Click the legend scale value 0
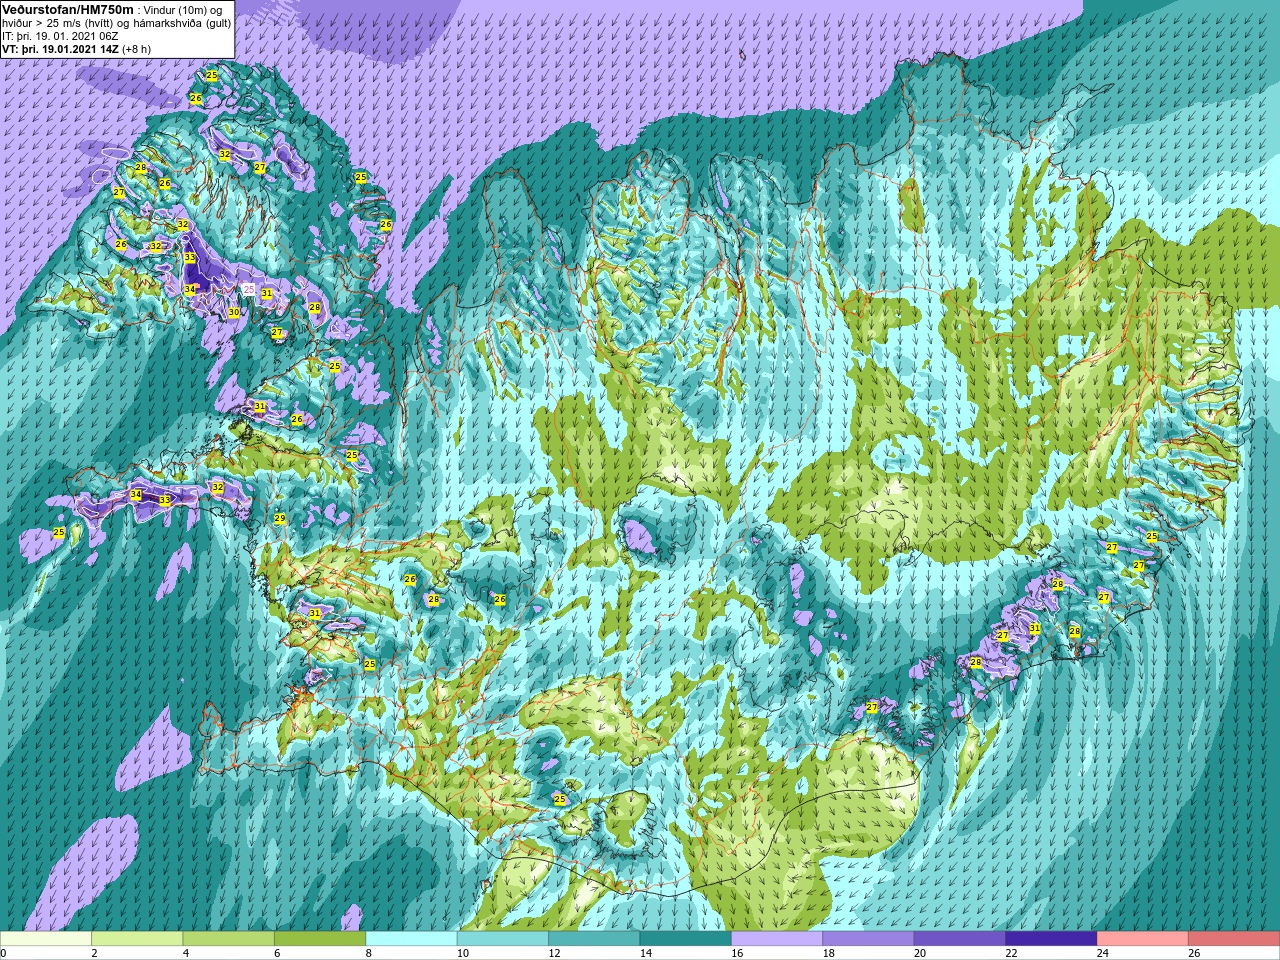The image size is (1280, 960). tap(4, 953)
